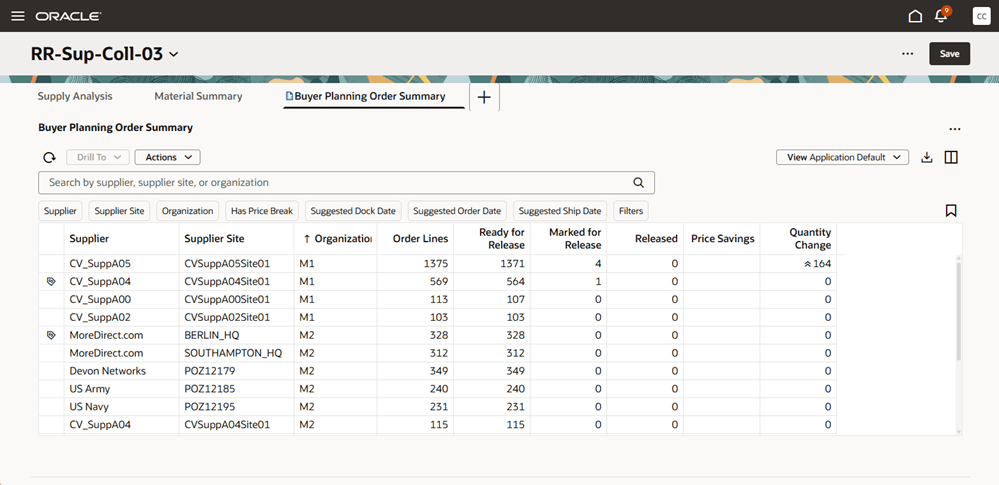Open the column layout icon
Screen dimensions: 999x485
tap(951, 157)
